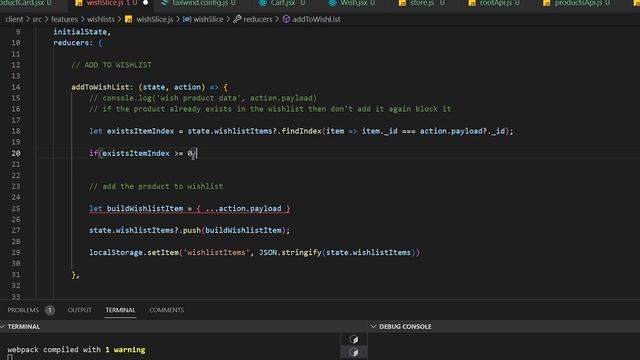This screenshot has height=360, width=640.
Task: Click the JS file icon on store.js tab
Action: click(402, 3)
